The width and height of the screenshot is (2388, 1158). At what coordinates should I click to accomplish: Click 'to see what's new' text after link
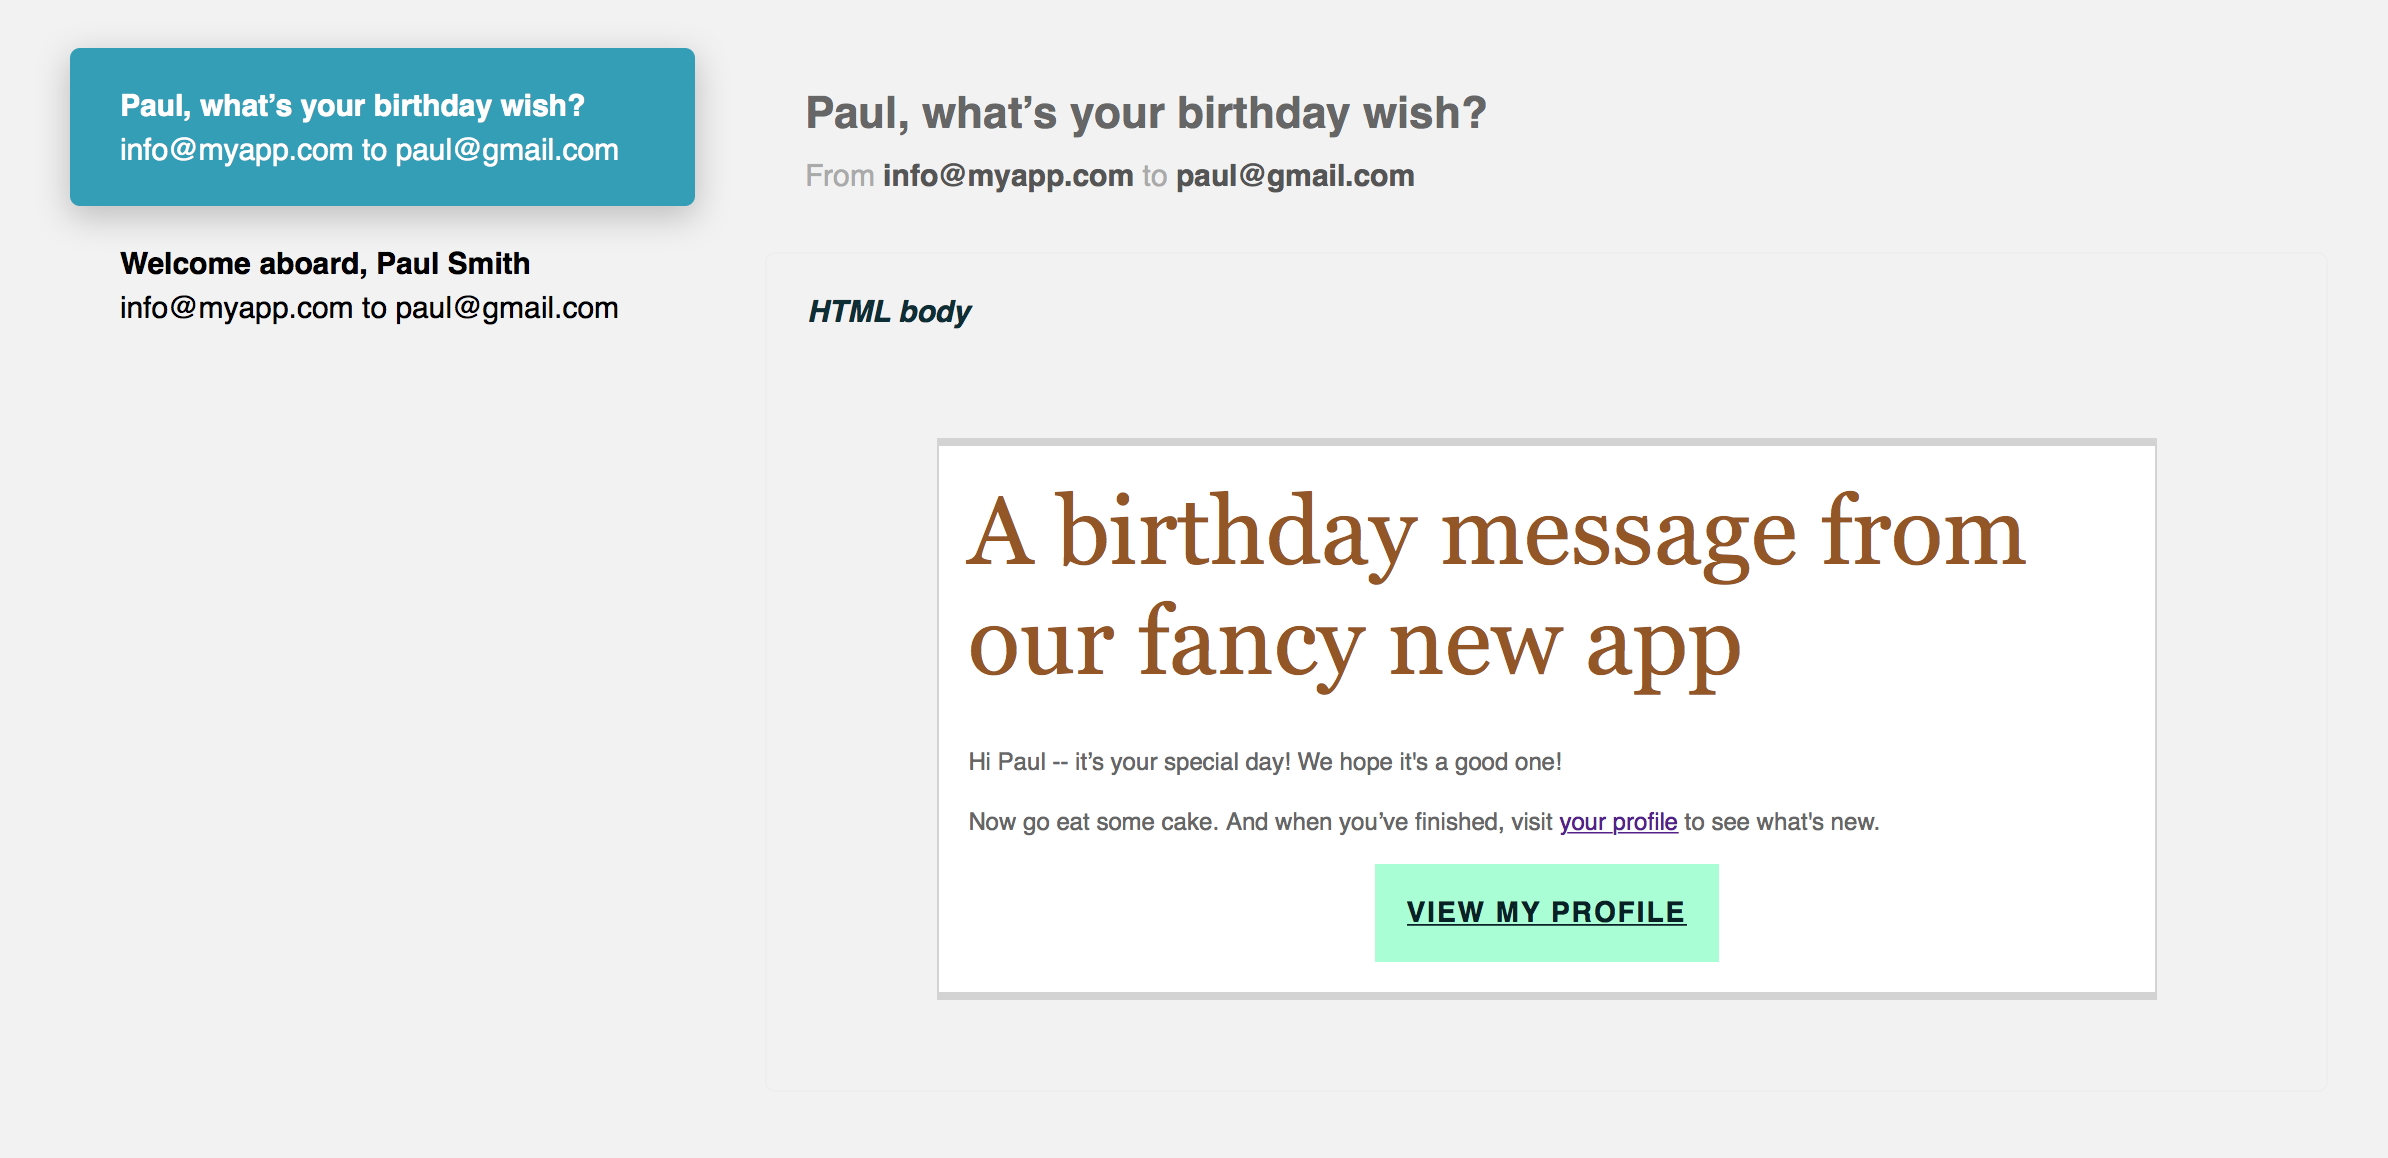tap(1781, 822)
